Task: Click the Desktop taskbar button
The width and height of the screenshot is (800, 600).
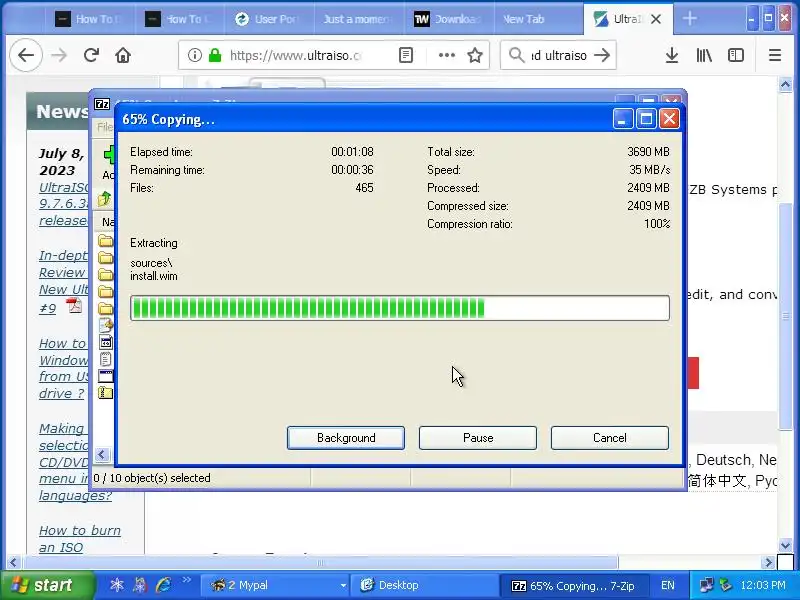Action: [423, 585]
